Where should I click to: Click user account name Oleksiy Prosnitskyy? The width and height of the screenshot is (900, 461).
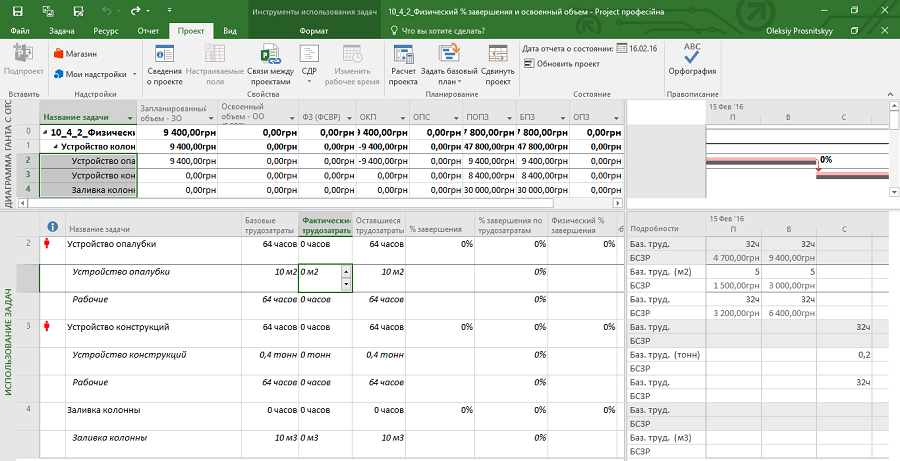(x=800, y=31)
